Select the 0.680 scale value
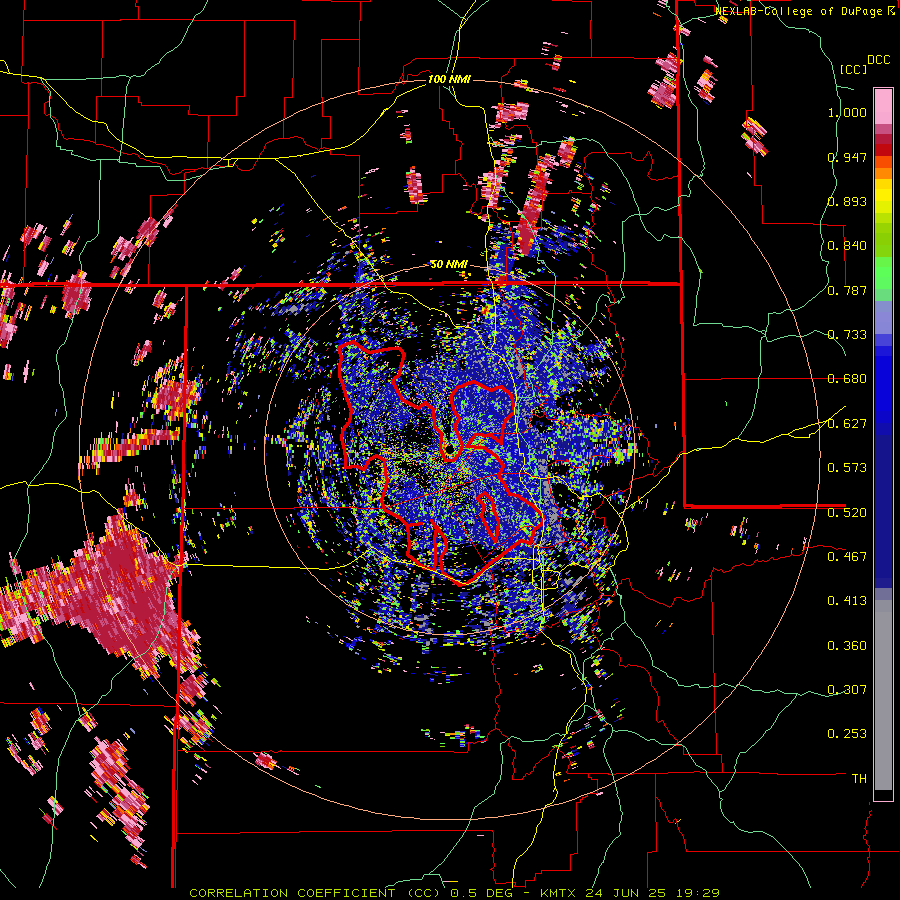The image size is (900, 900). point(847,379)
